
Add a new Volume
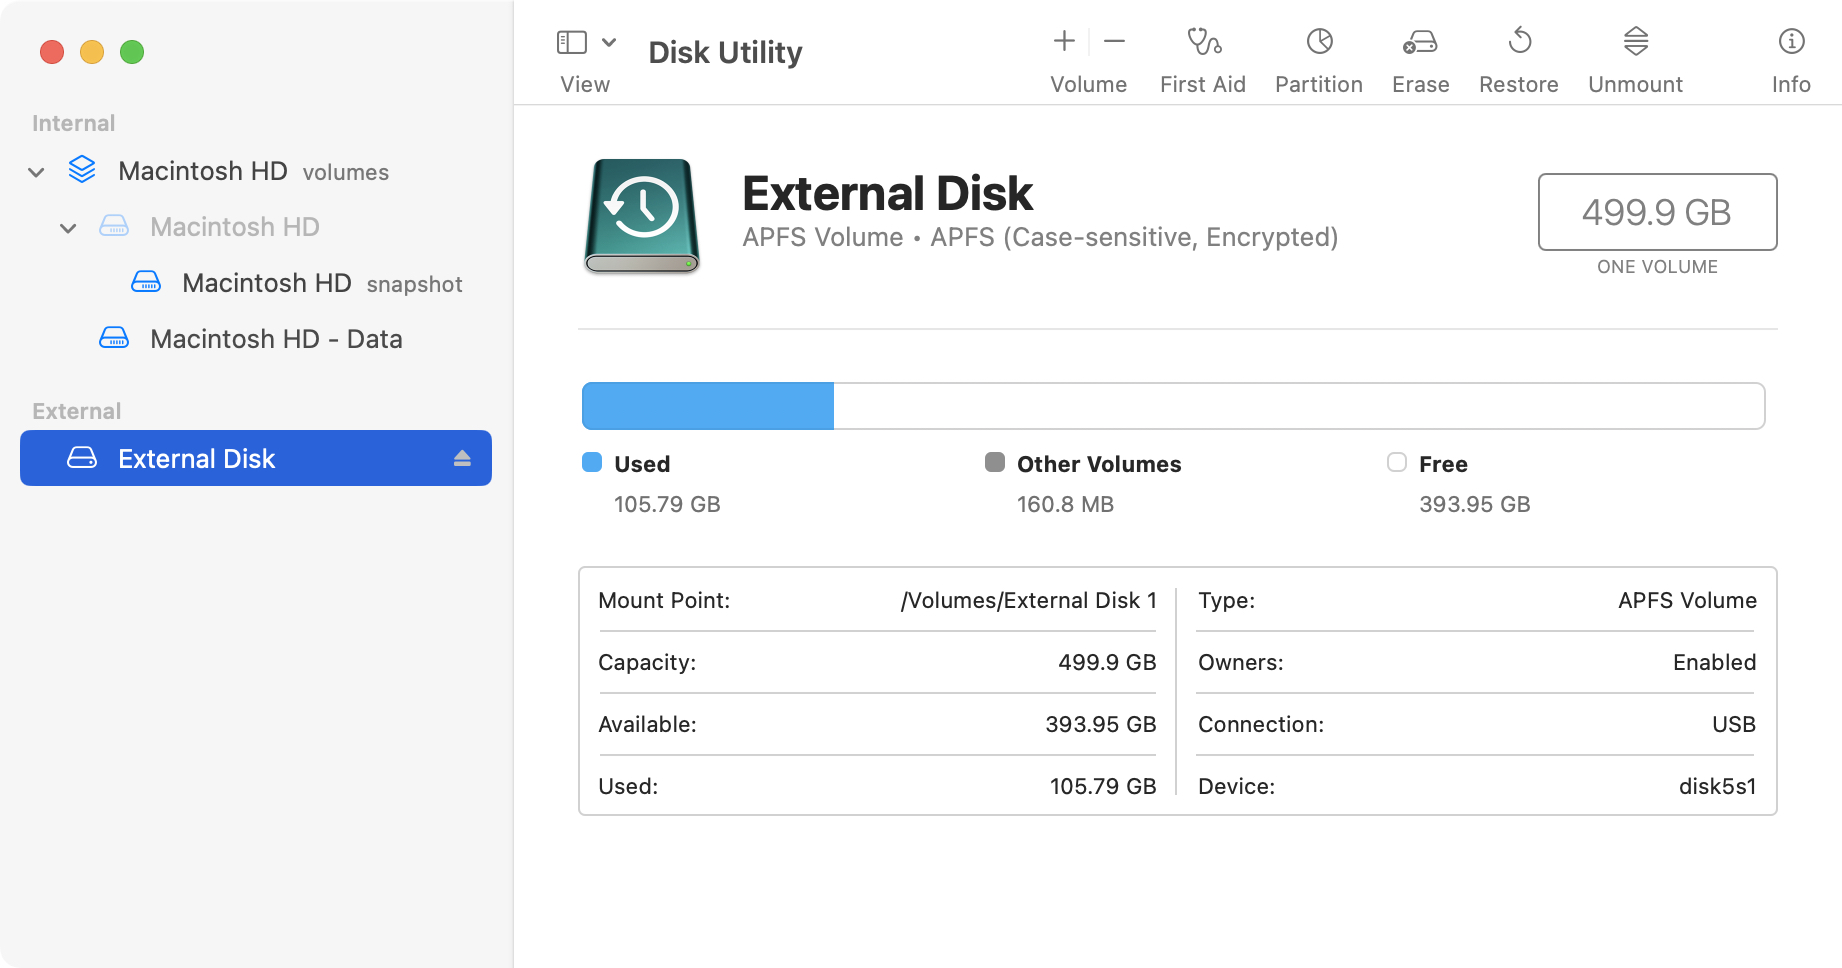[x=1063, y=41]
